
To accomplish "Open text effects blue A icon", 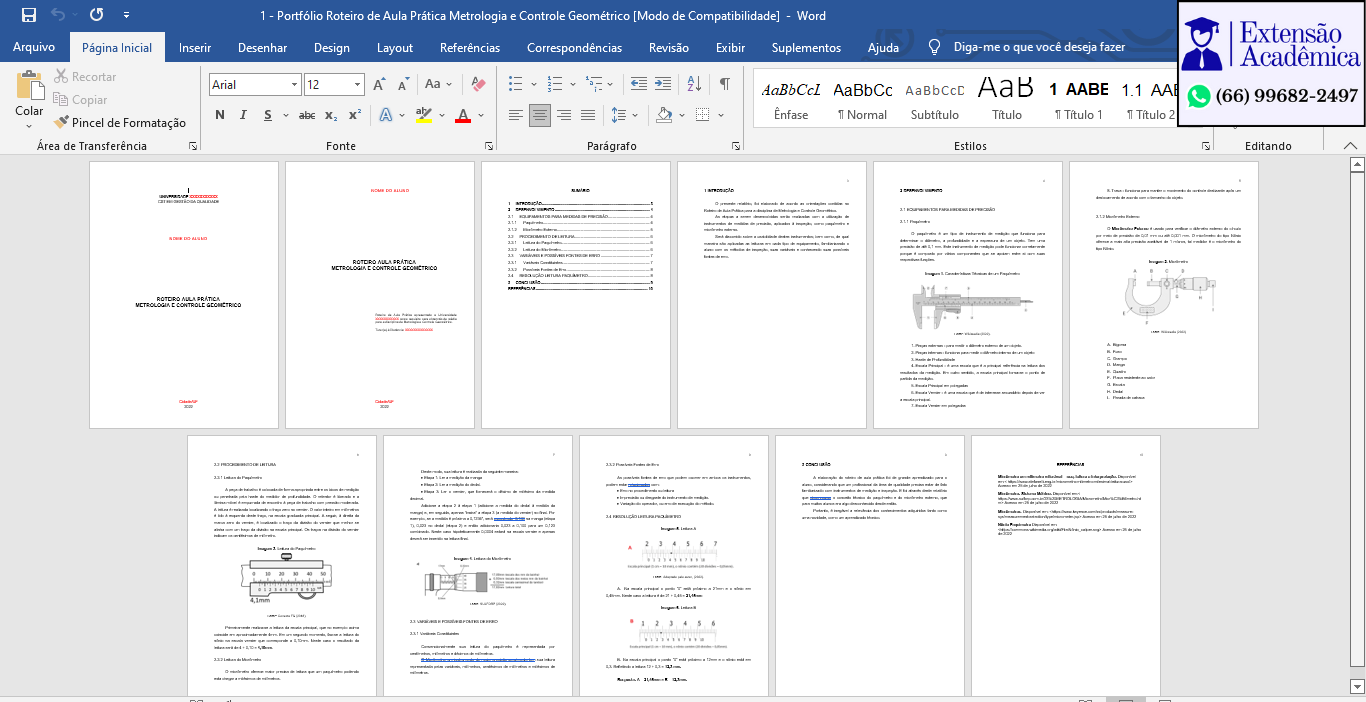I will [x=387, y=115].
